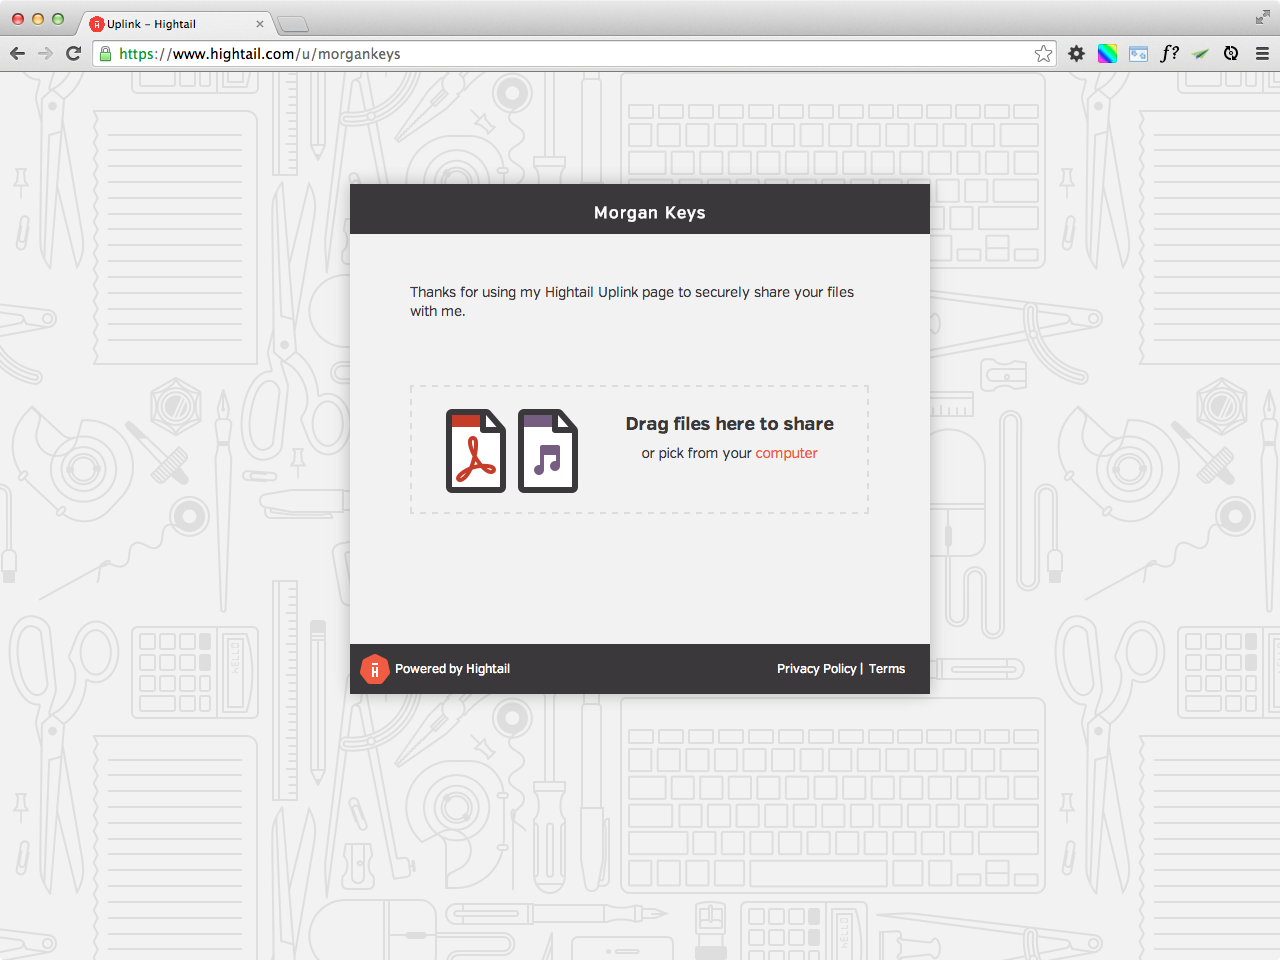1280x960 pixels.
Task: Click the picture extension icon in toolbar
Action: coord(1138,54)
